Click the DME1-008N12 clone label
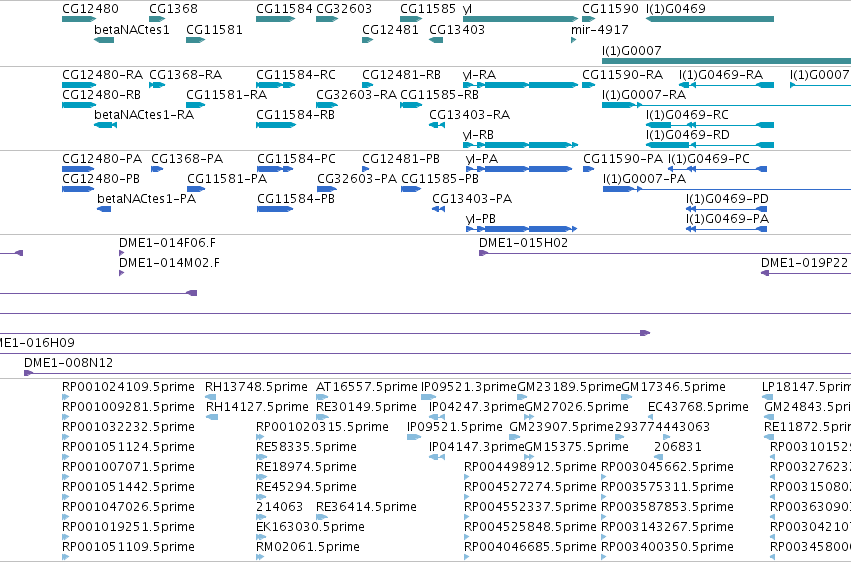 (68, 362)
